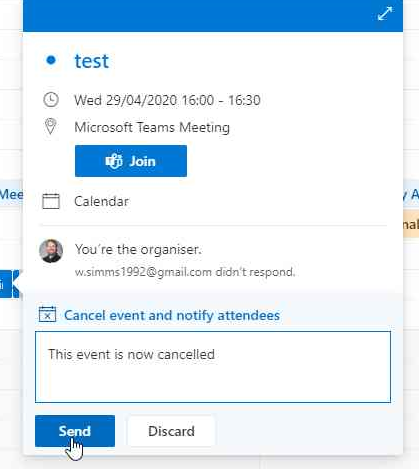Click the clock icon next to the date
Screen dimensions: 419x469
click(x=51, y=100)
